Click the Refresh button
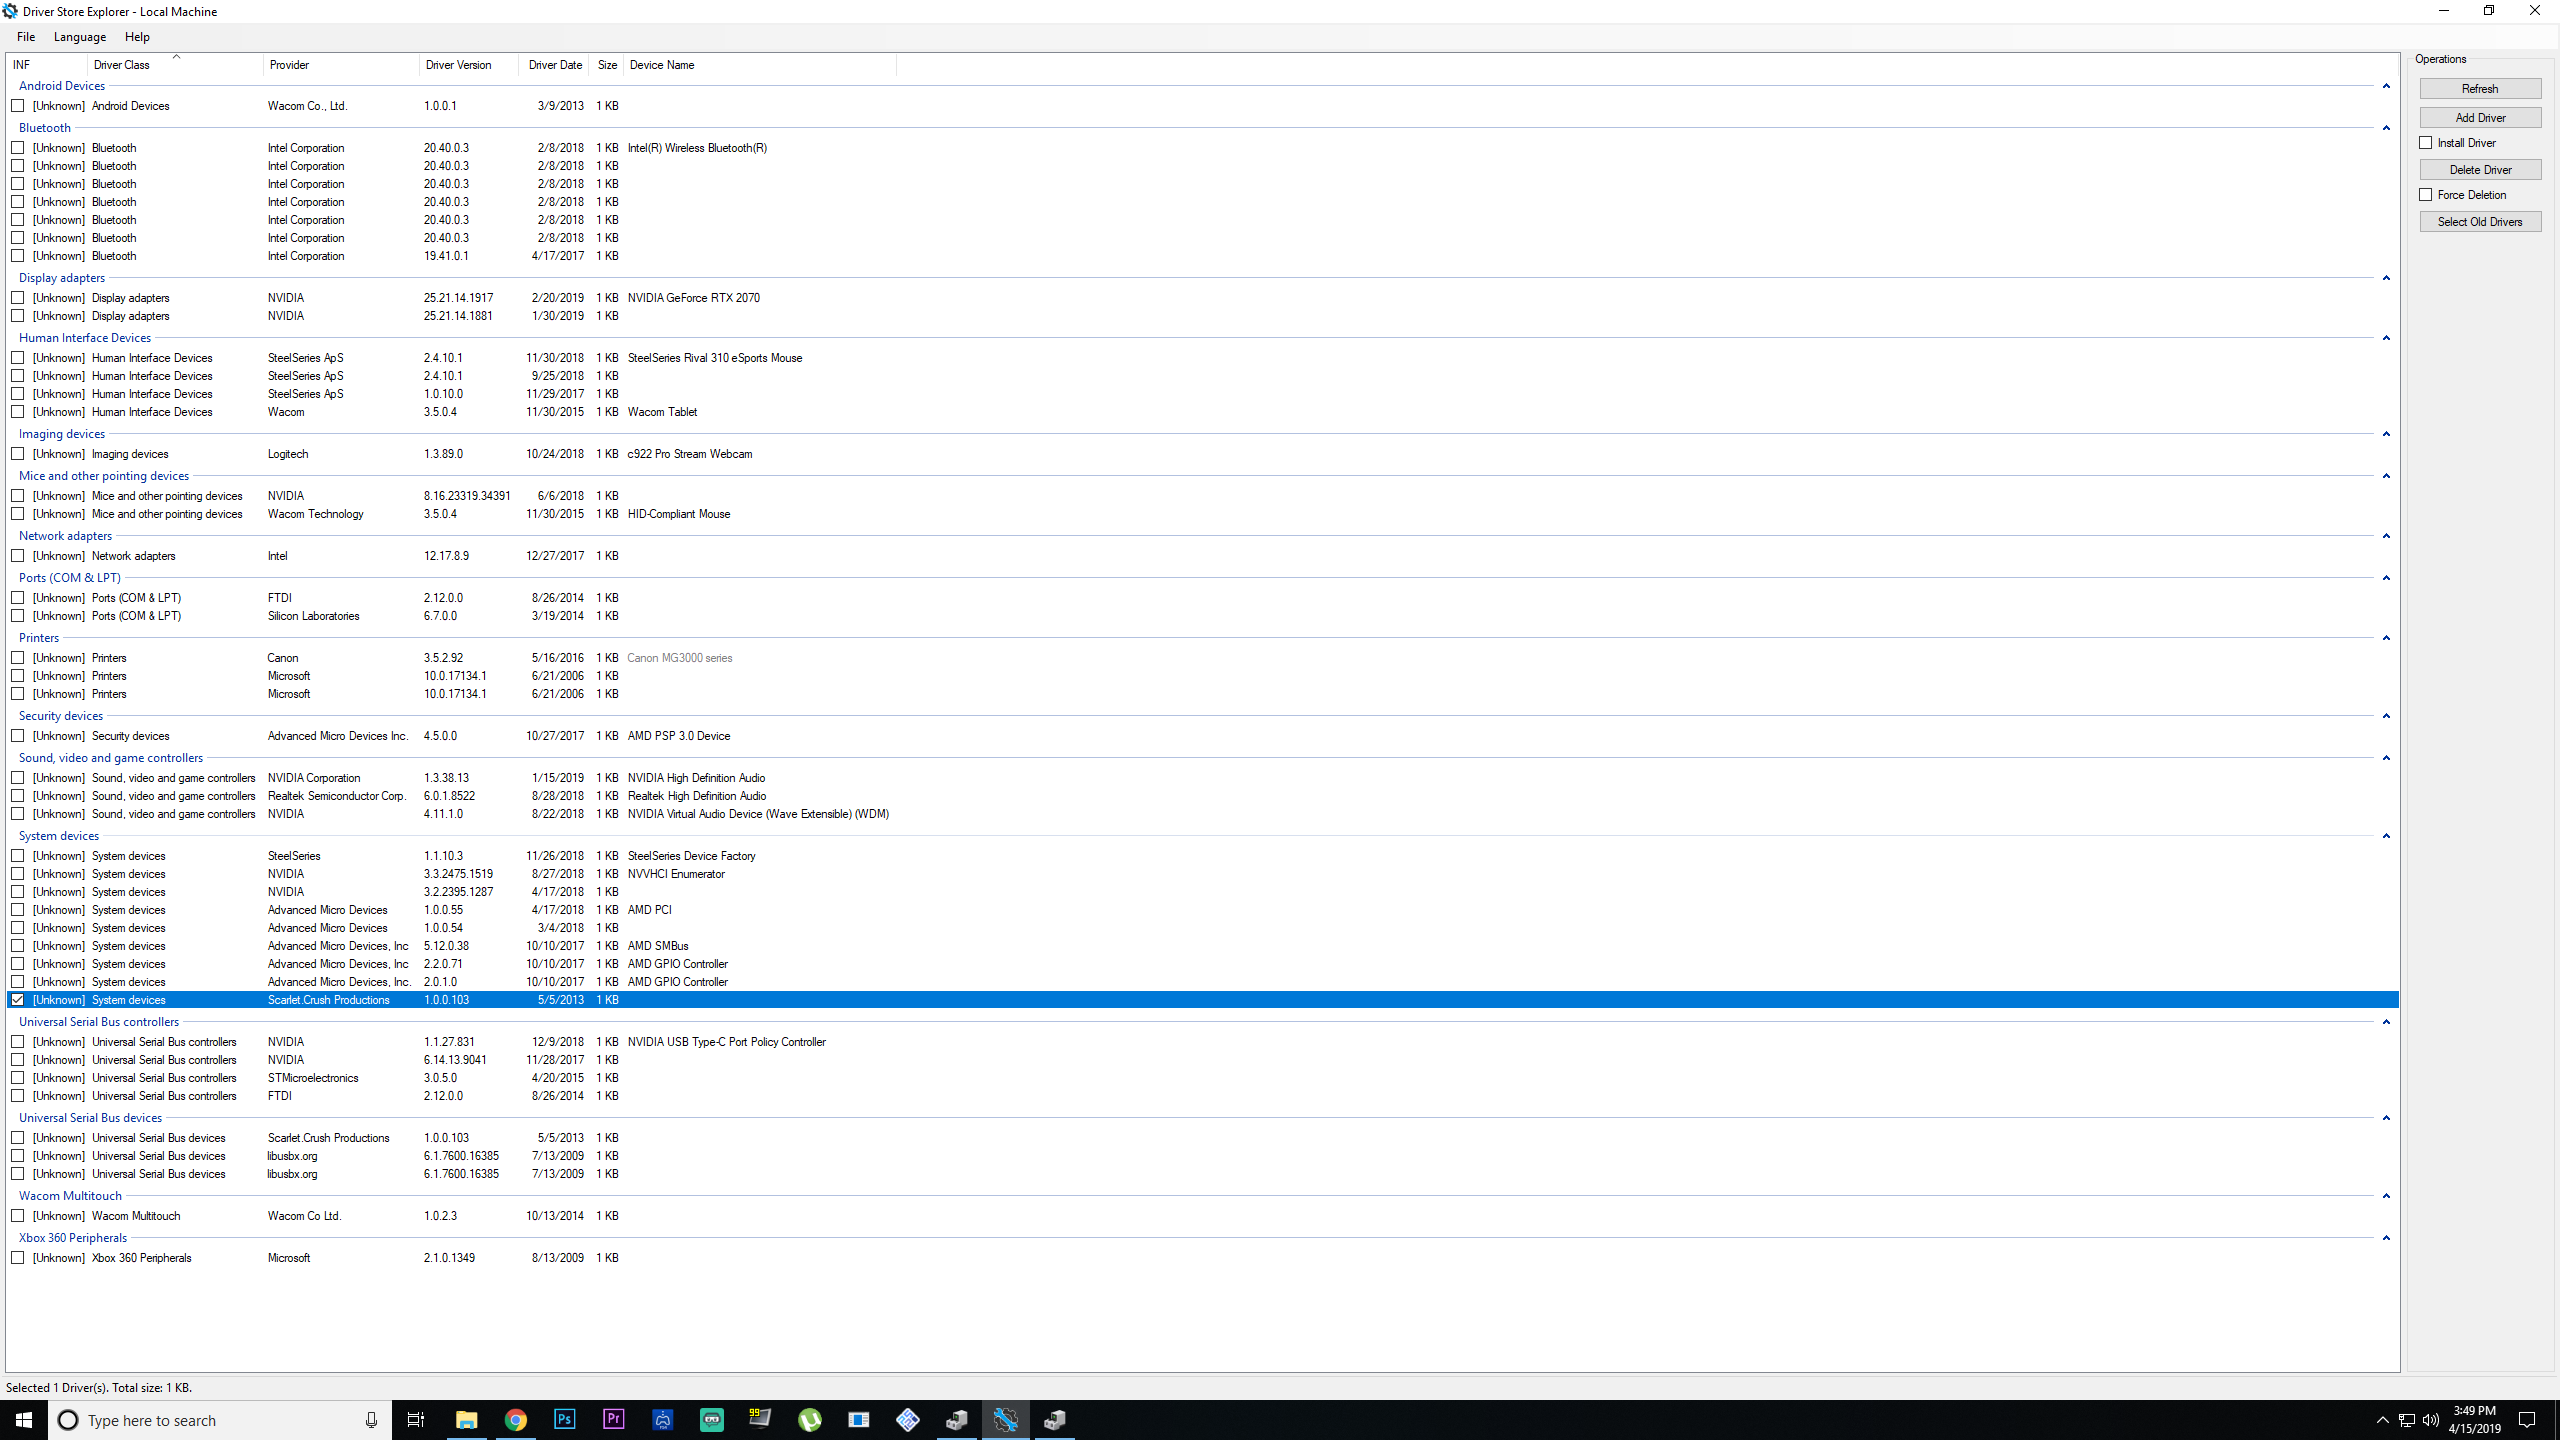The height and width of the screenshot is (1440, 2560). [2480, 89]
